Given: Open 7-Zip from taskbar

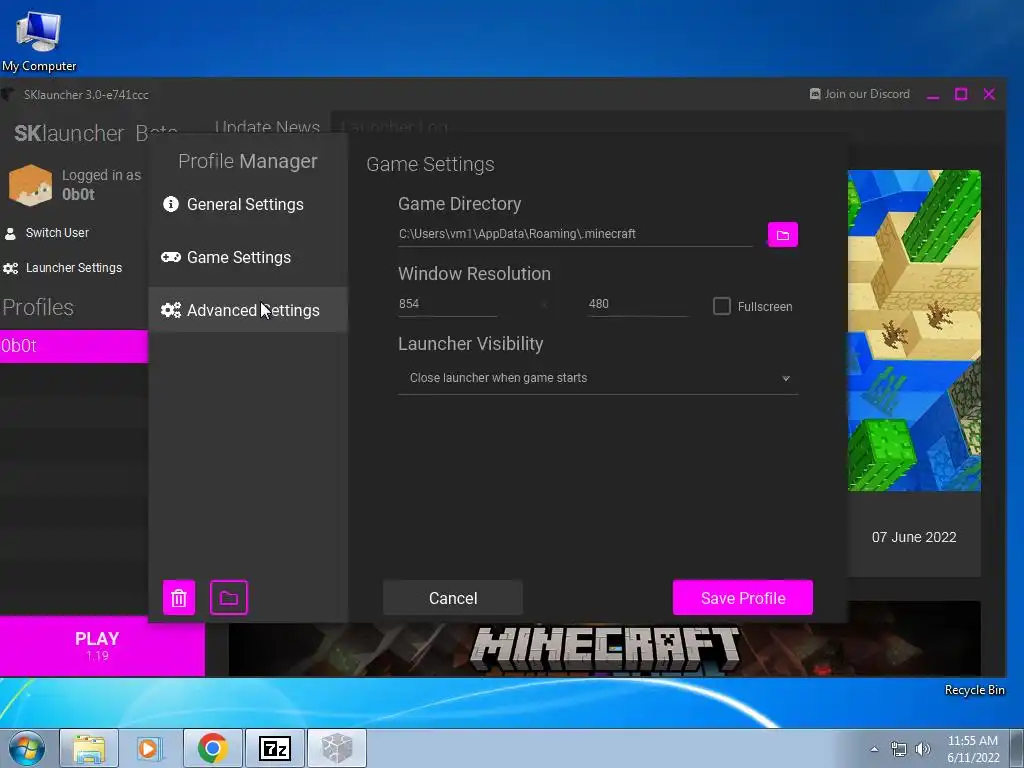Looking at the screenshot, I should pyautogui.click(x=274, y=748).
